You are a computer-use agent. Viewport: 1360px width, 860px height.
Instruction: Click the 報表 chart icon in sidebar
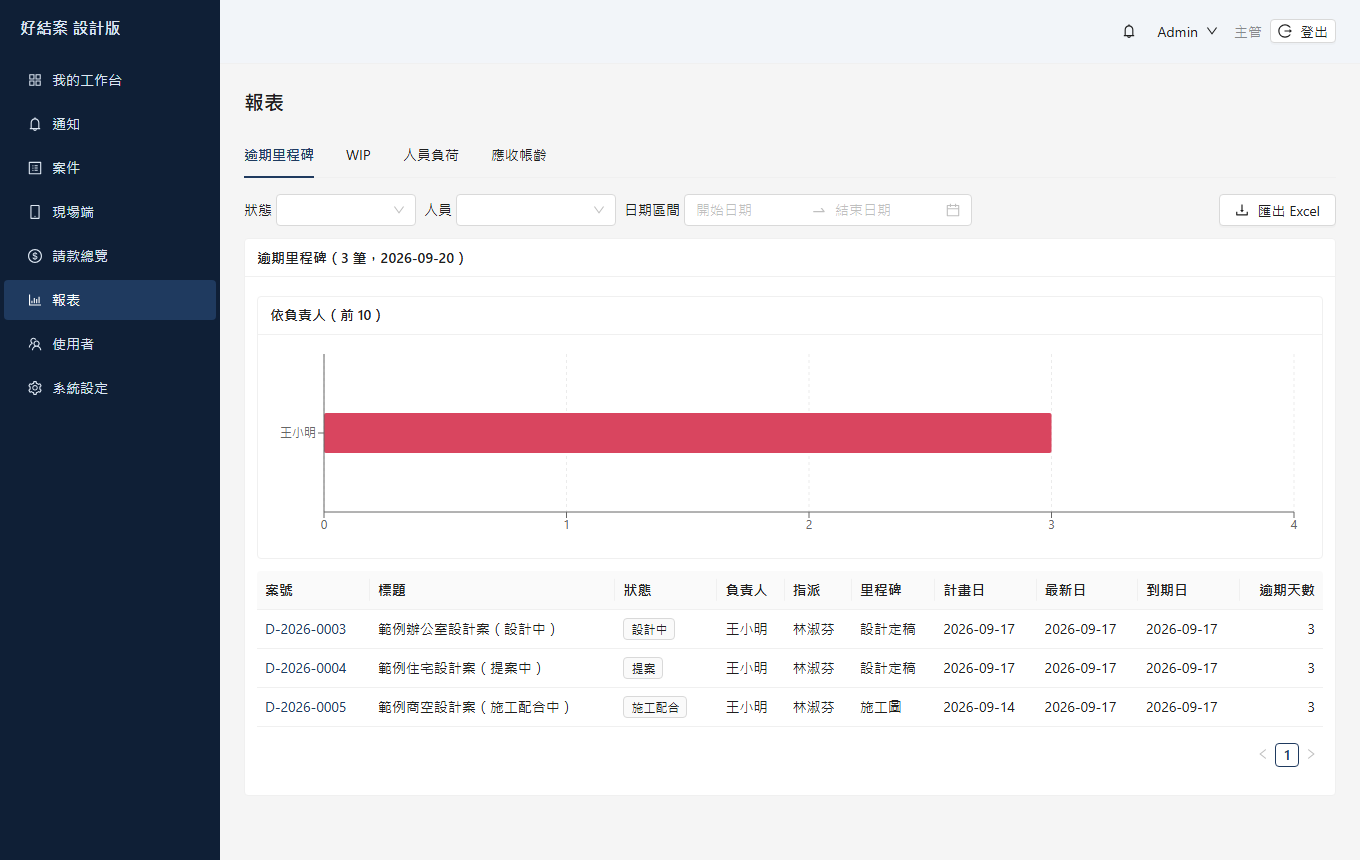click(35, 300)
